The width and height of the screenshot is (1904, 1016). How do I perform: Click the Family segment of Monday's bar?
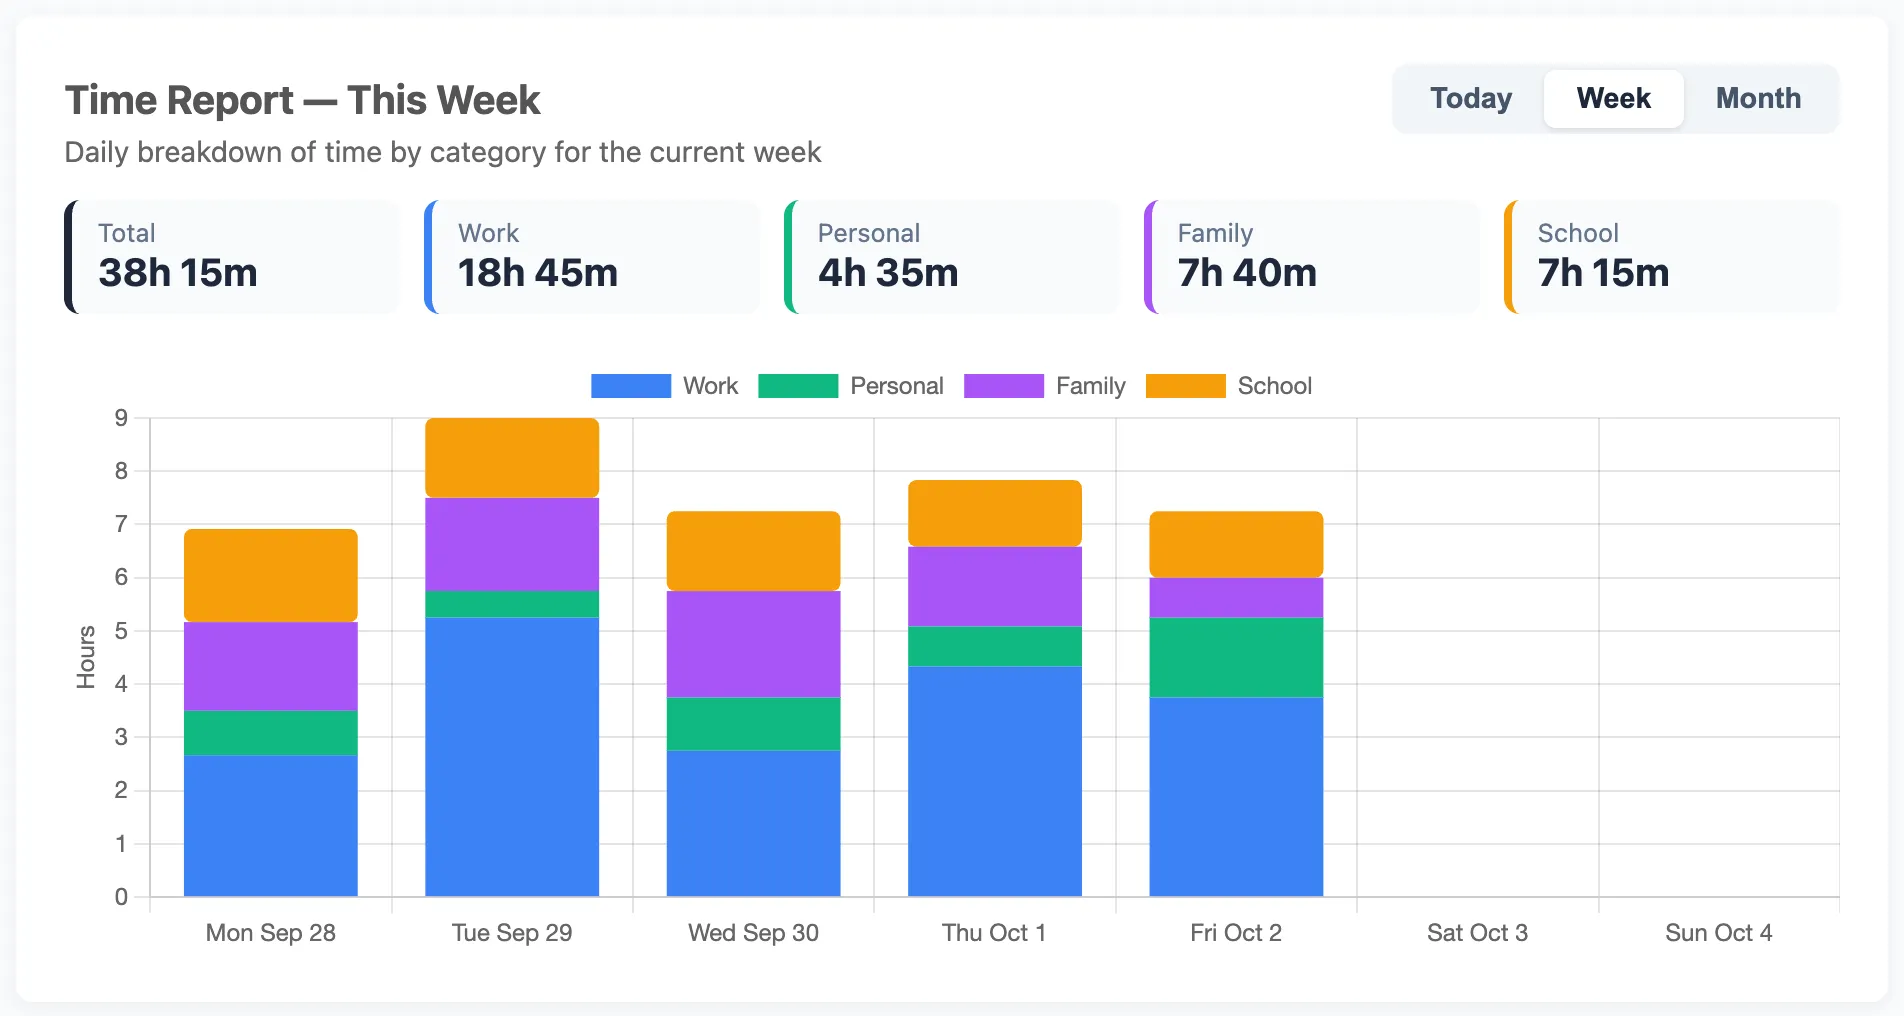tap(271, 666)
